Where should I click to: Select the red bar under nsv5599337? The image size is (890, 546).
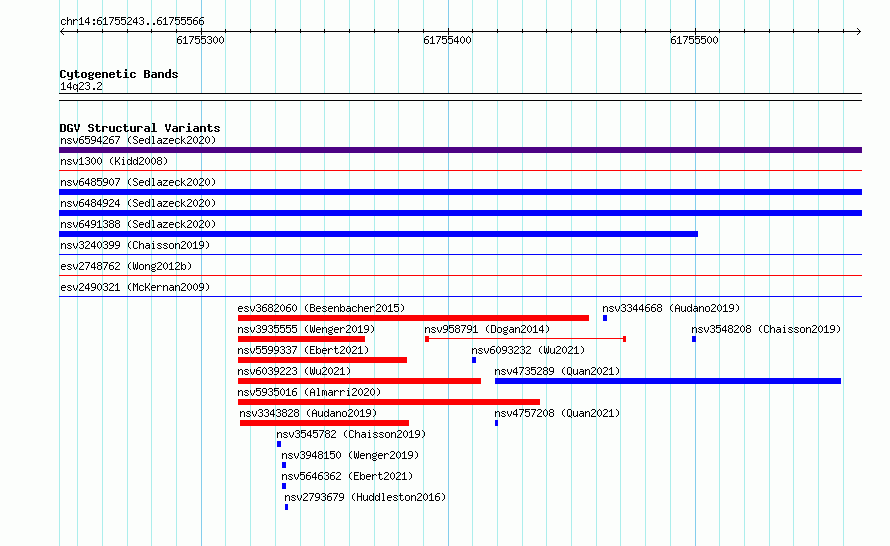click(x=322, y=360)
